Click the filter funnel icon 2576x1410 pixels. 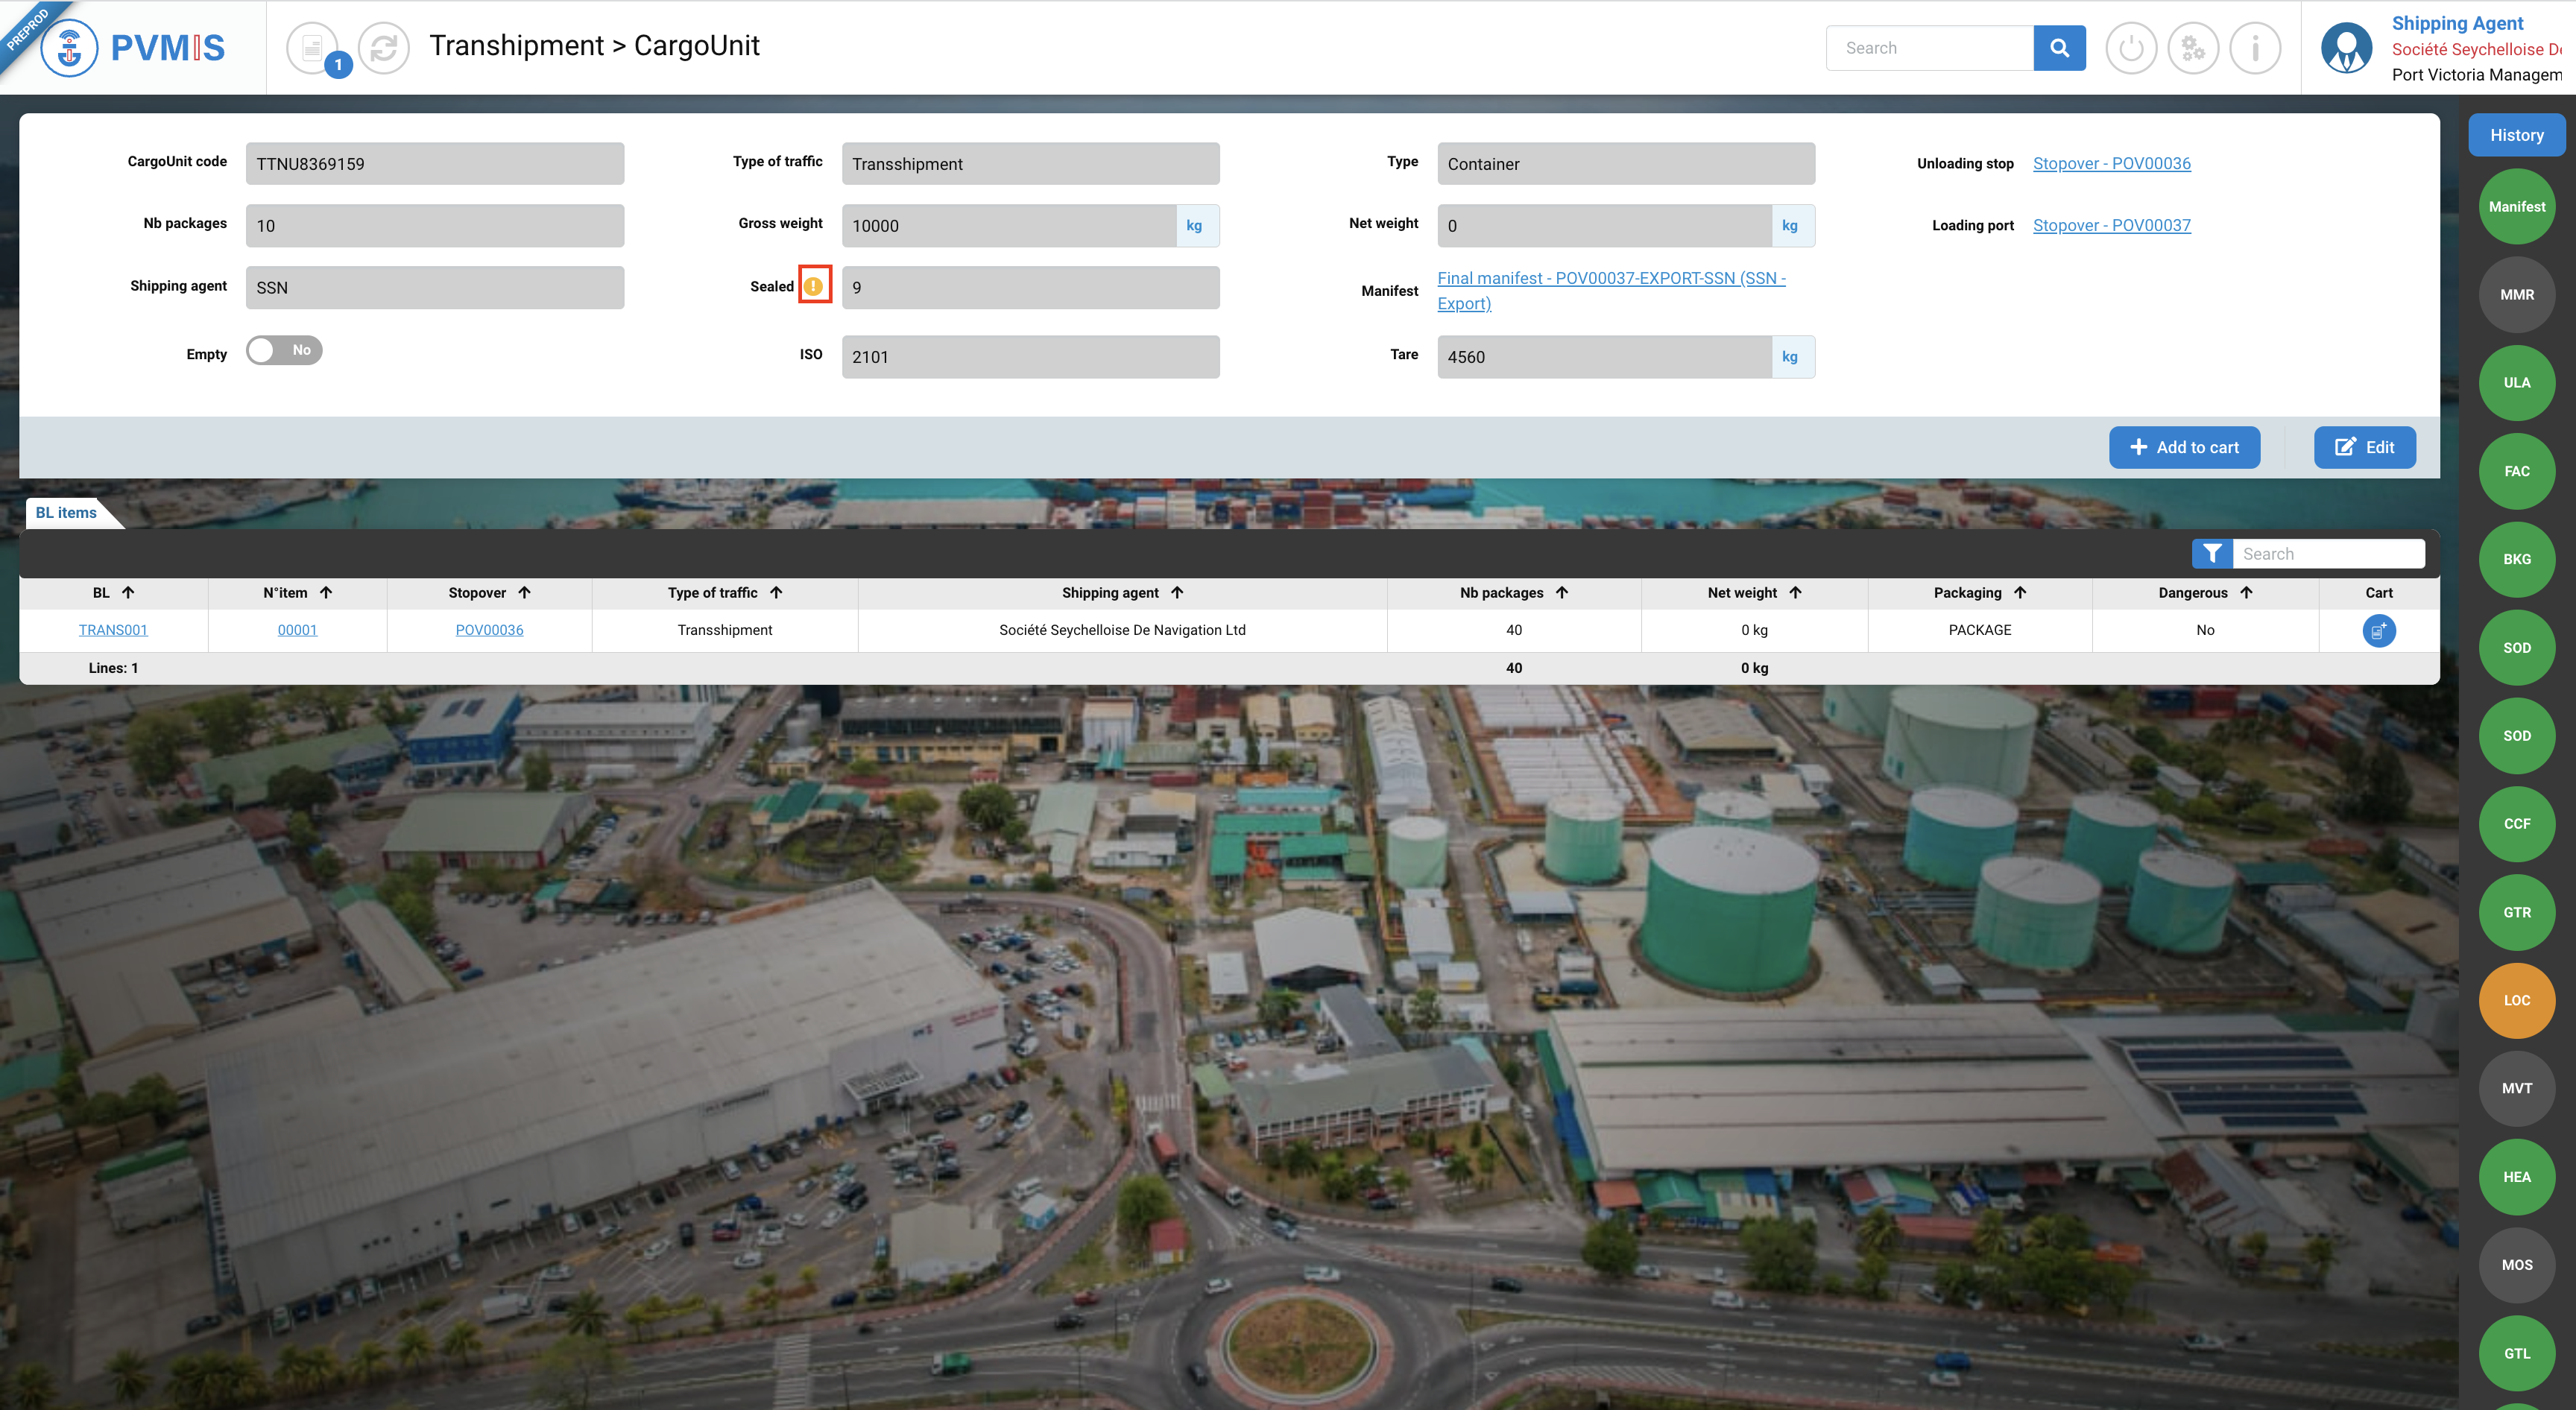[x=2211, y=554]
